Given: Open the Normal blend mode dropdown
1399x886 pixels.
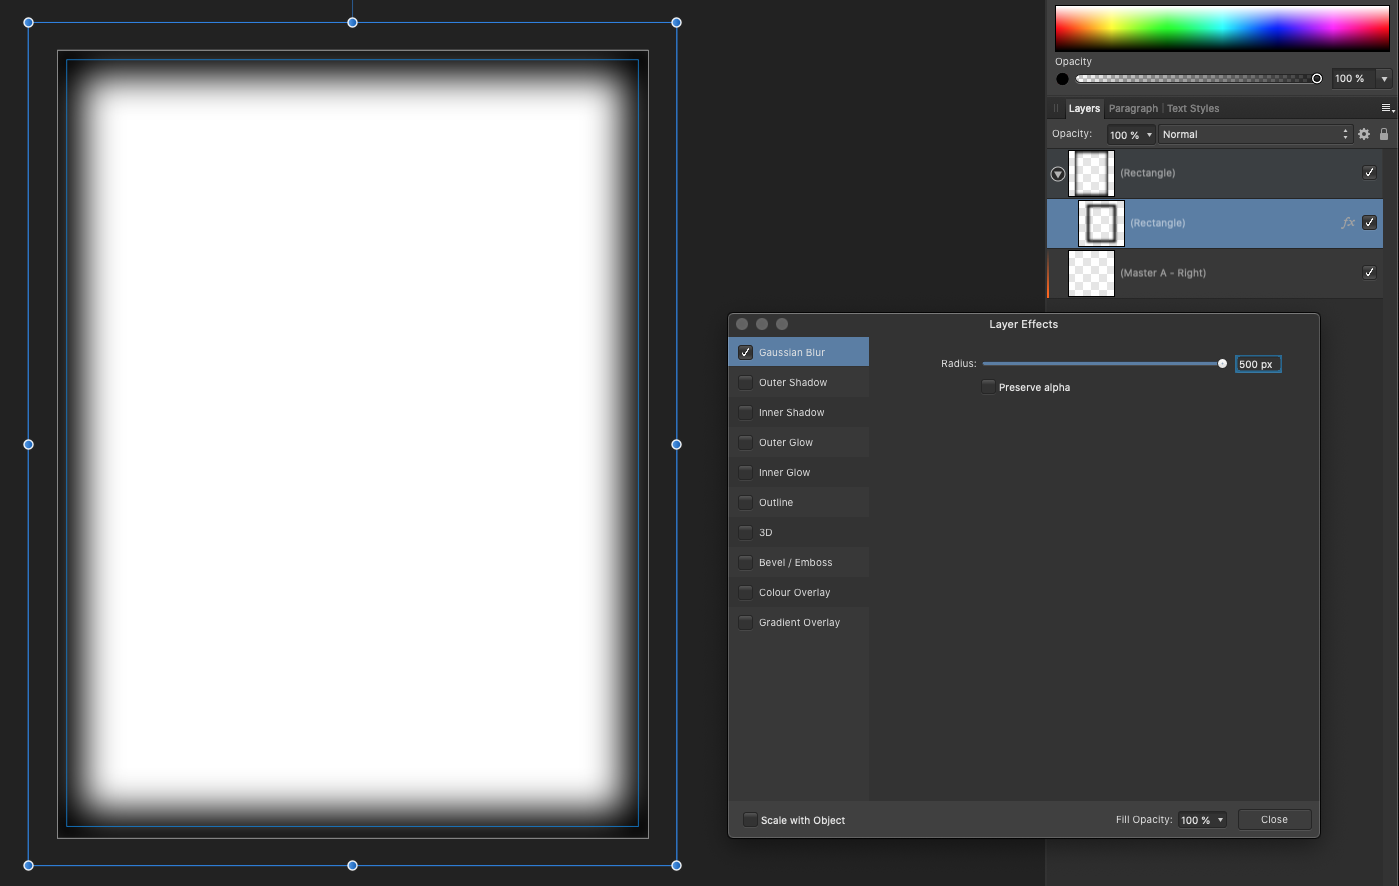Looking at the screenshot, I should 1254,134.
